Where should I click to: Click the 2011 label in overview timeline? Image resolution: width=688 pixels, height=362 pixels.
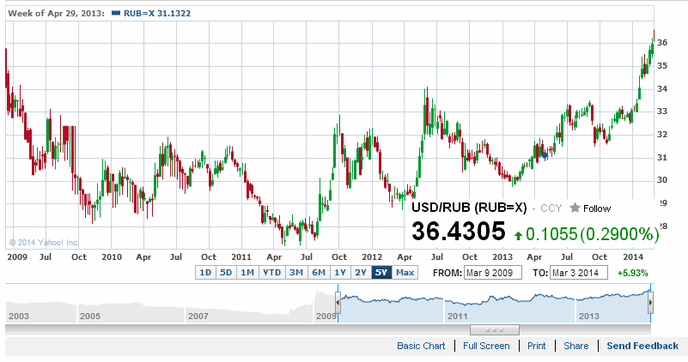[457, 316]
